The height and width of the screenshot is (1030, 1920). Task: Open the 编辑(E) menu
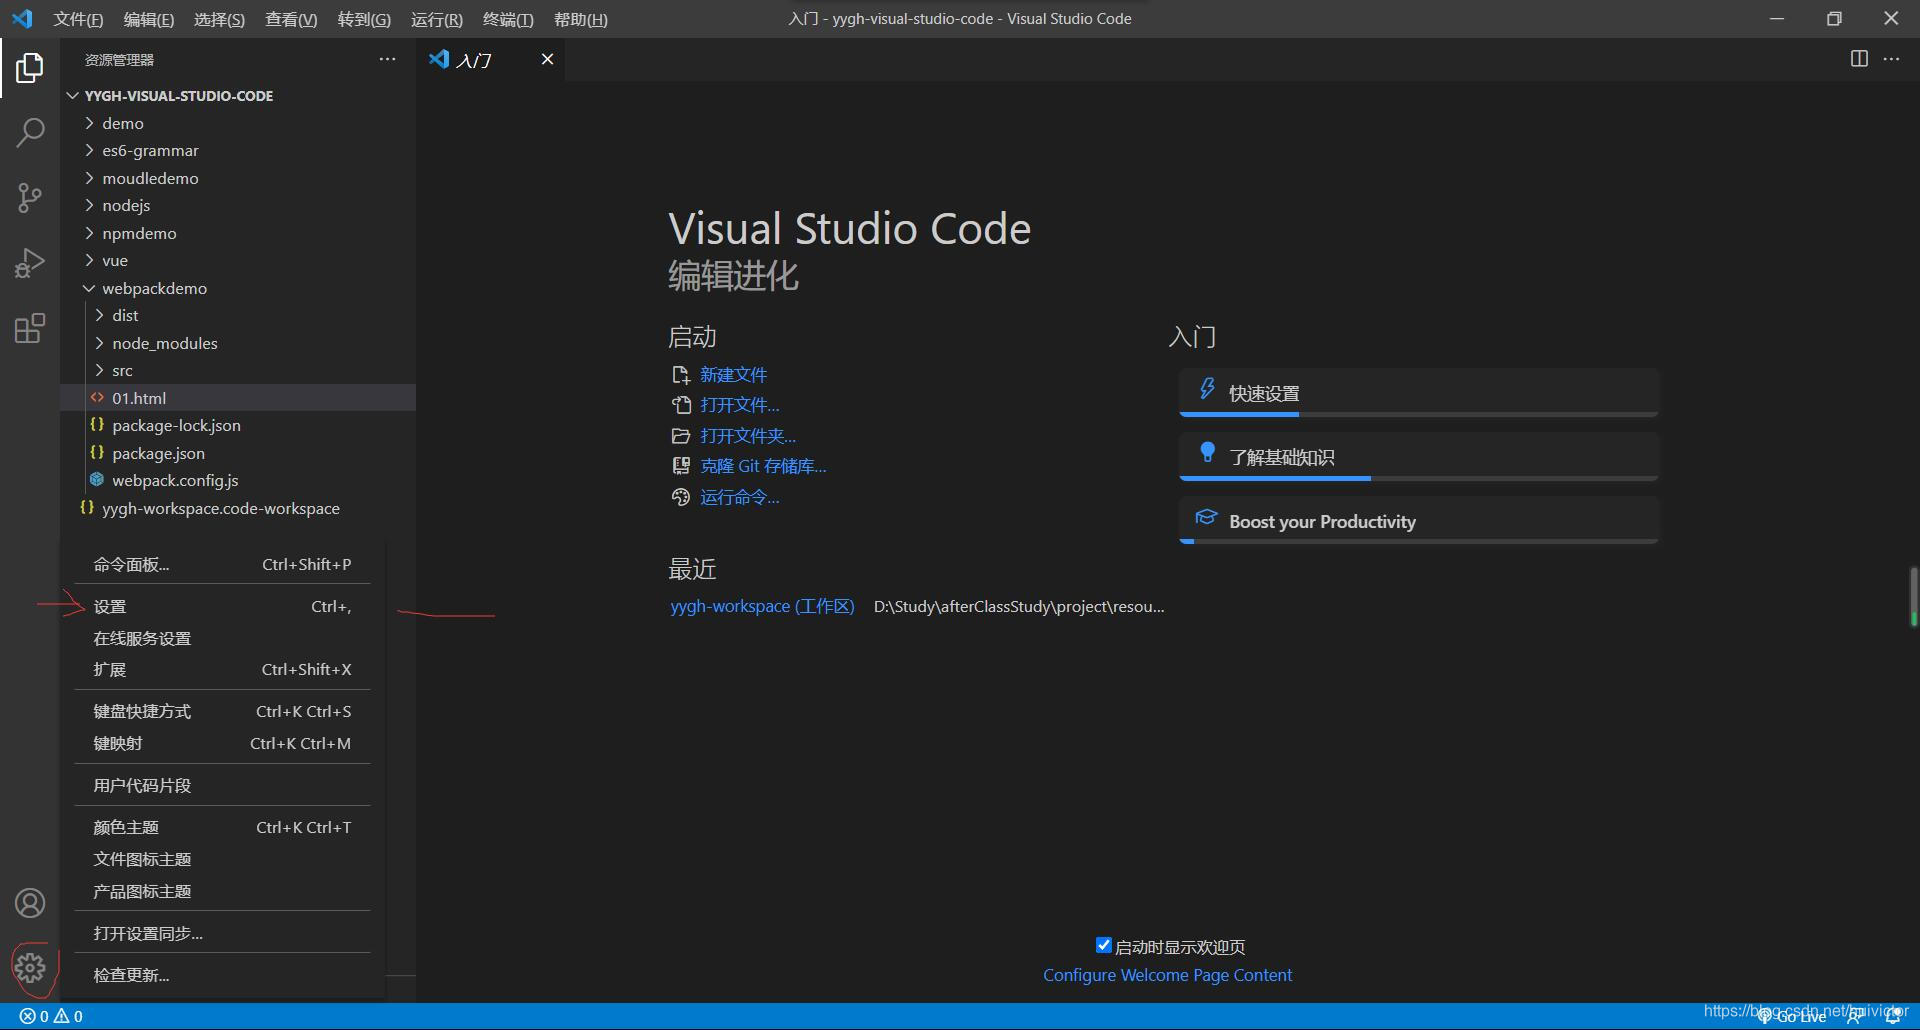pyautogui.click(x=149, y=19)
